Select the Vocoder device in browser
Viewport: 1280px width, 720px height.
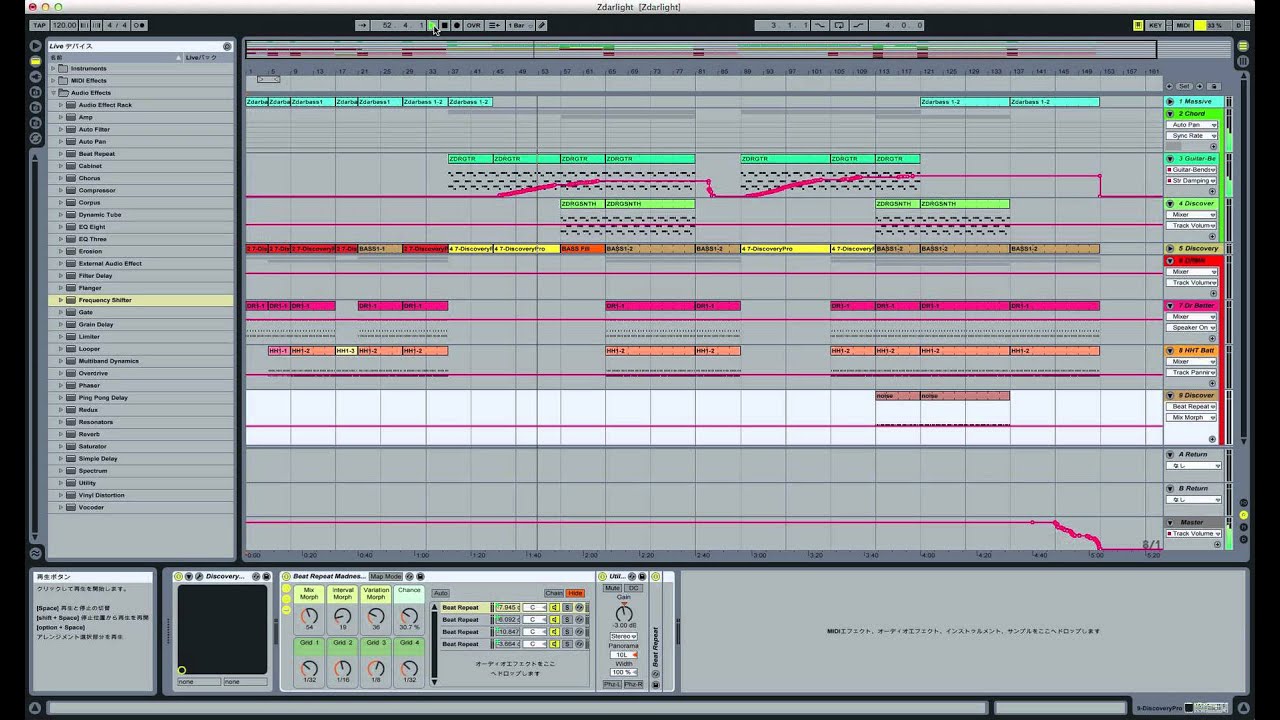tap(140, 507)
